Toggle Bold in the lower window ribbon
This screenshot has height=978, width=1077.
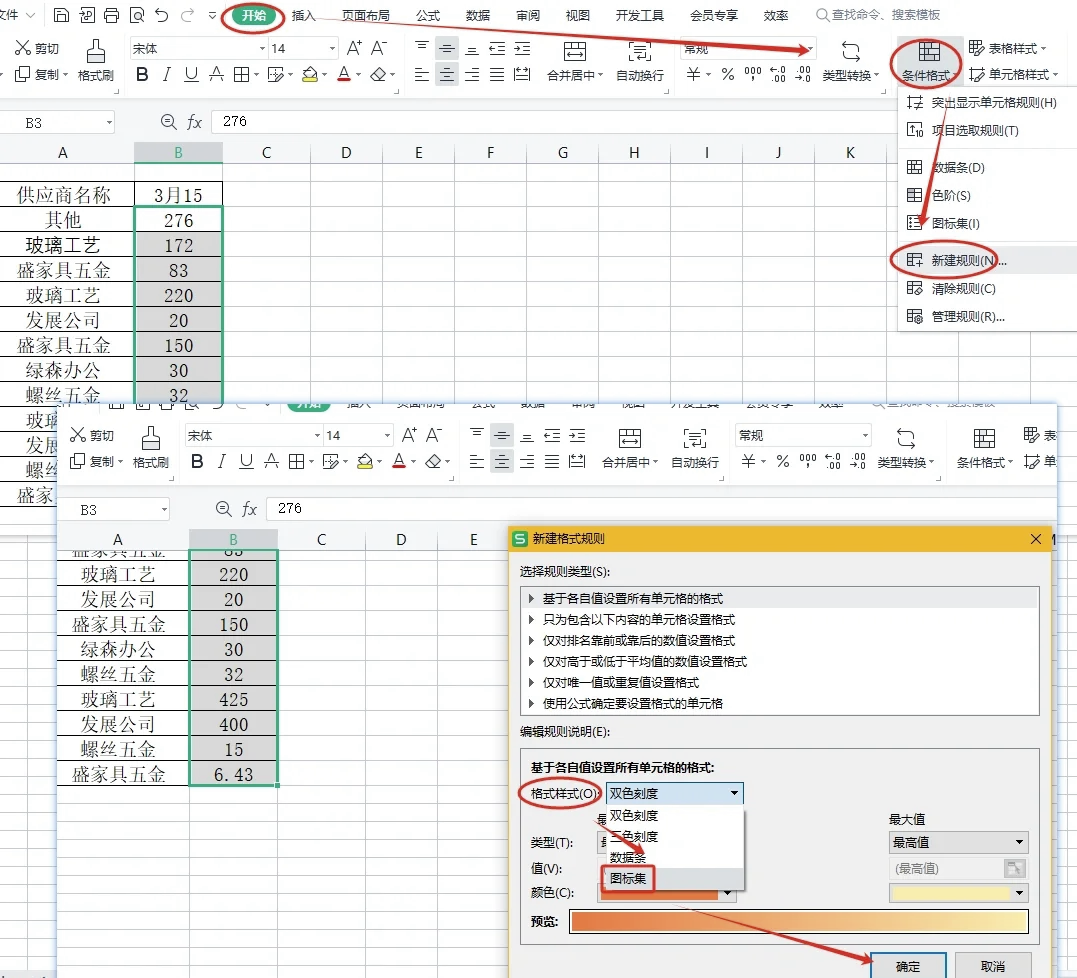(197, 462)
